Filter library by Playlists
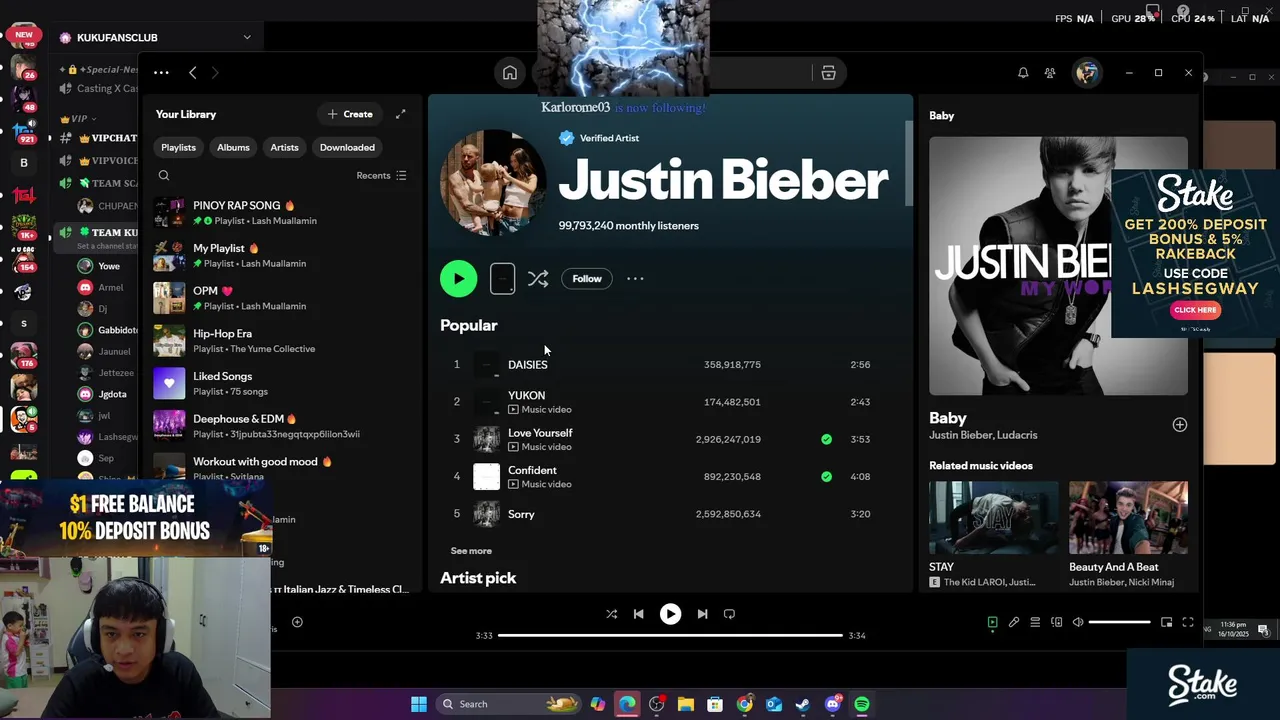Viewport: 1280px width, 720px height. tap(179, 148)
